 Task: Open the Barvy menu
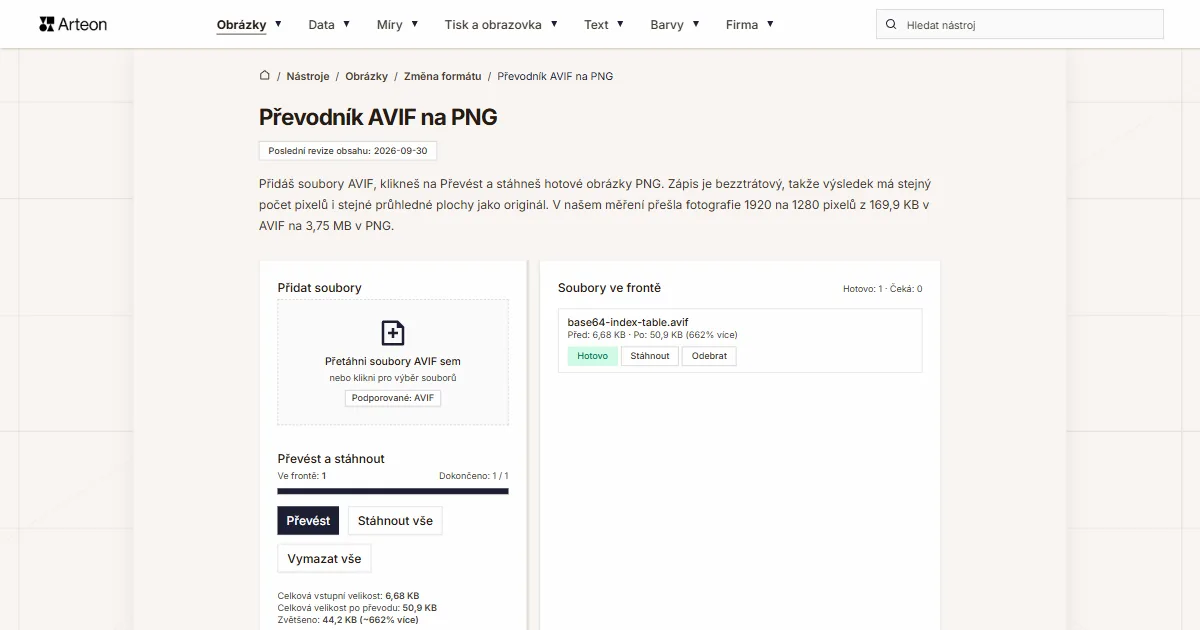tap(667, 25)
